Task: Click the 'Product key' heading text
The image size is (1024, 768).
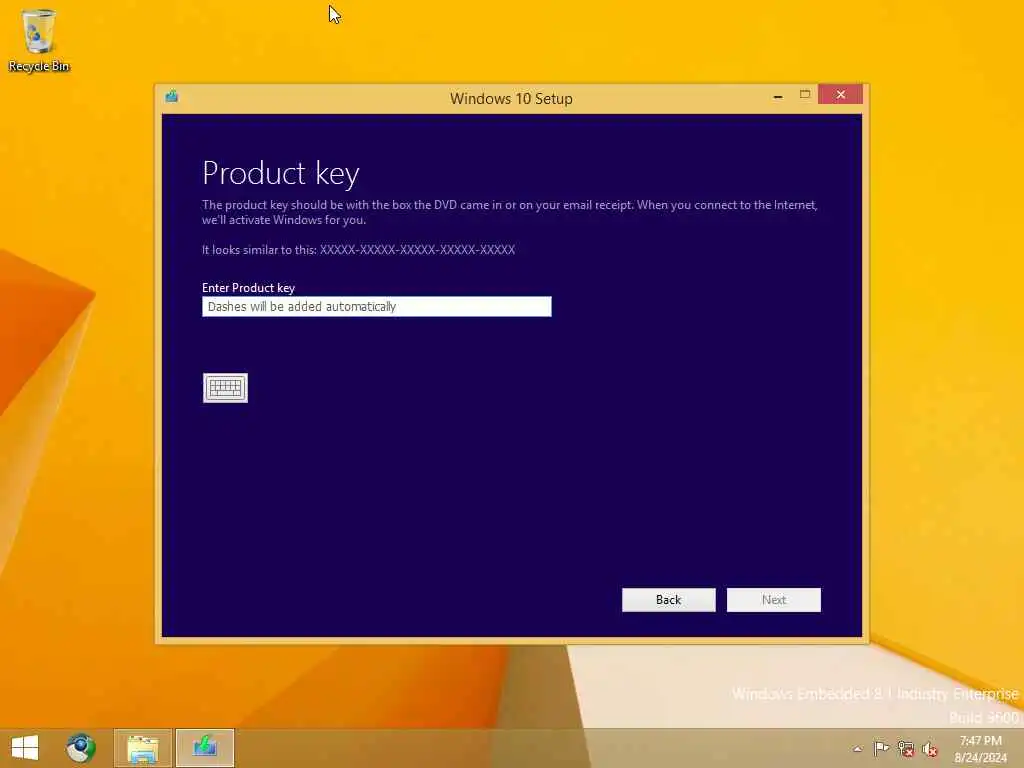Action: point(281,174)
